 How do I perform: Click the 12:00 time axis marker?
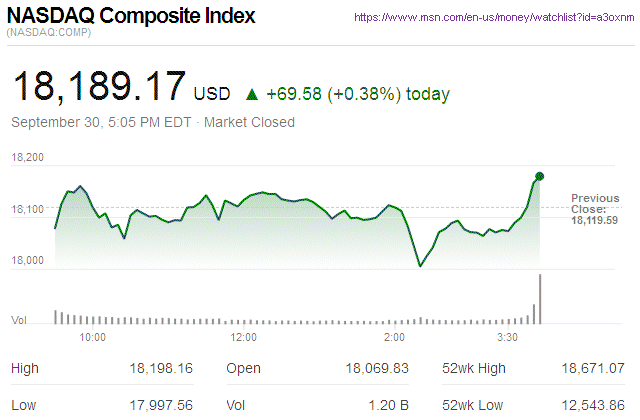click(x=244, y=337)
